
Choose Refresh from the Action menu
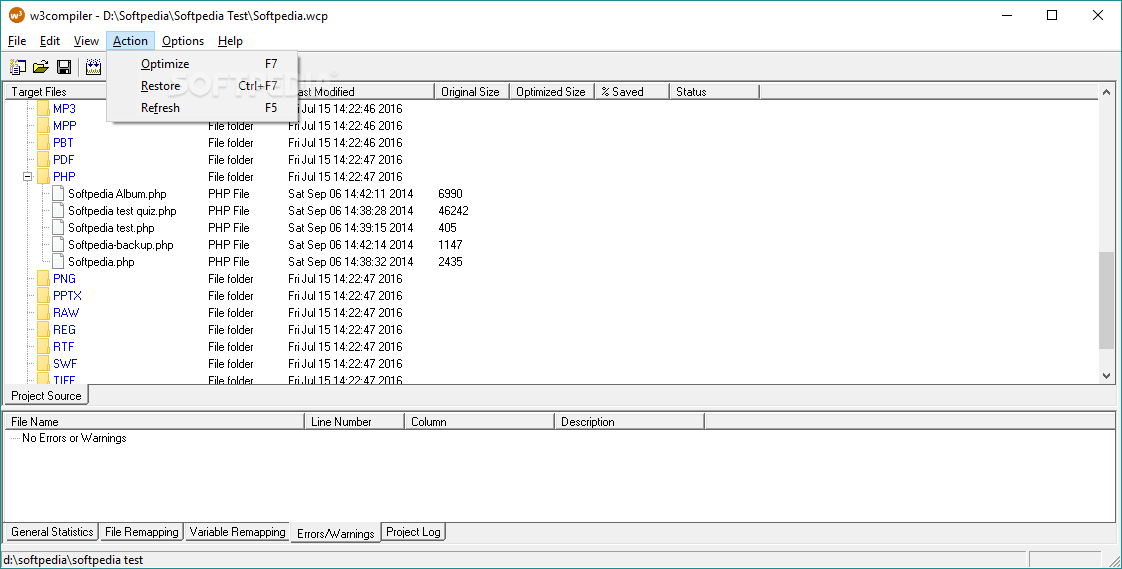pyautogui.click(x=203, y=108)
